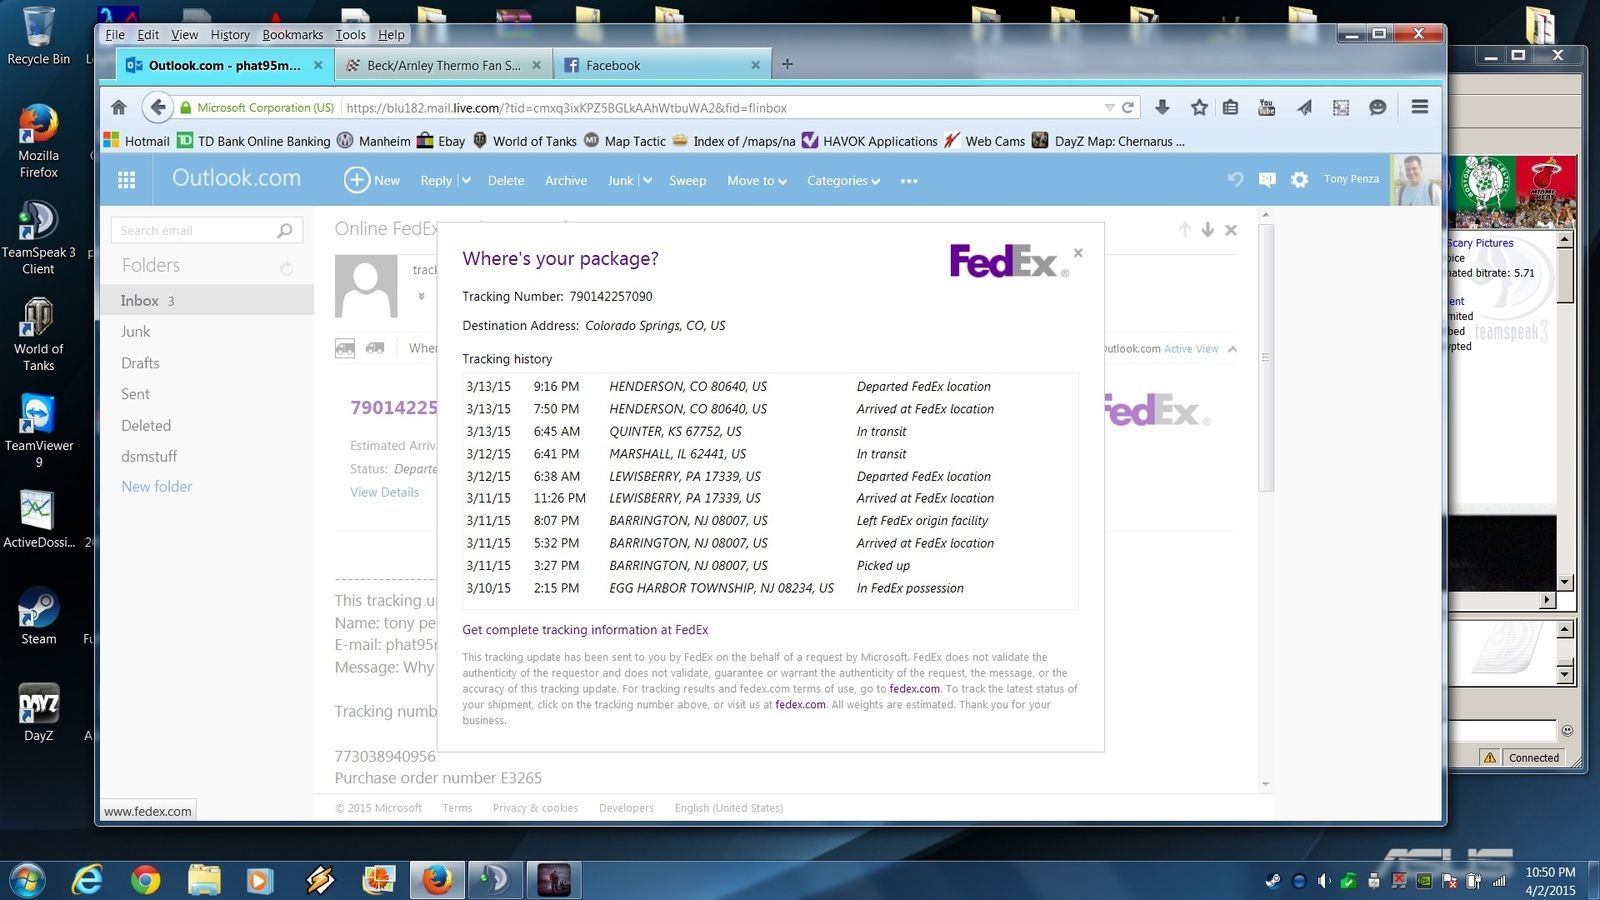Screen dimensions: 1600x900
Task: Create a New folder
Action: (x=157, y=486)
